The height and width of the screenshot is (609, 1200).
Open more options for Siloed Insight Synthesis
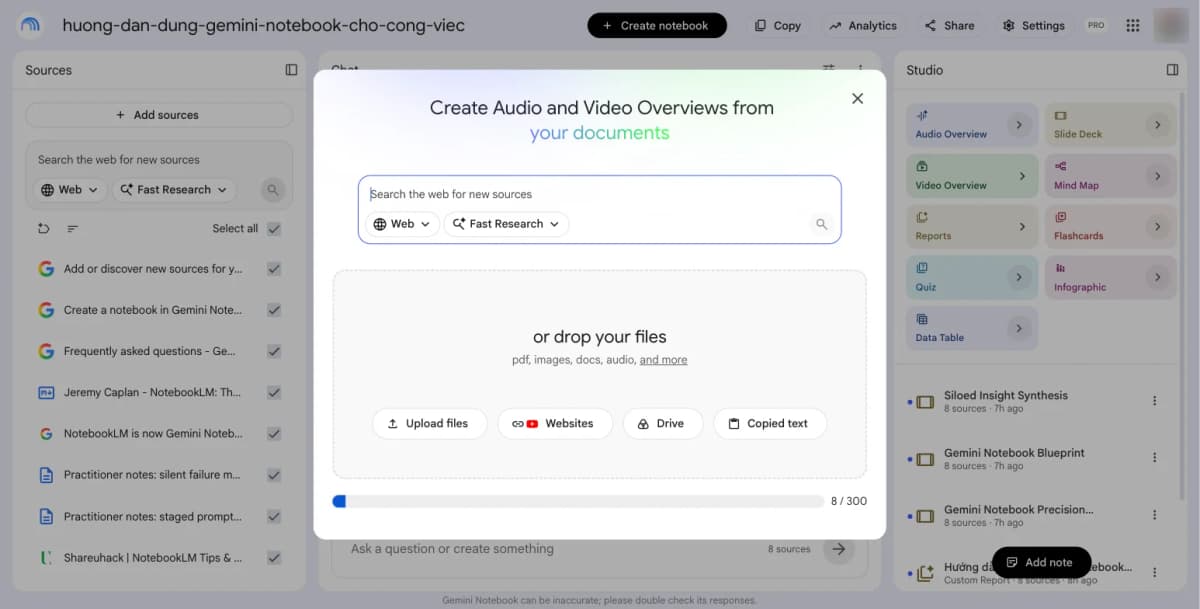point(1154,401)
